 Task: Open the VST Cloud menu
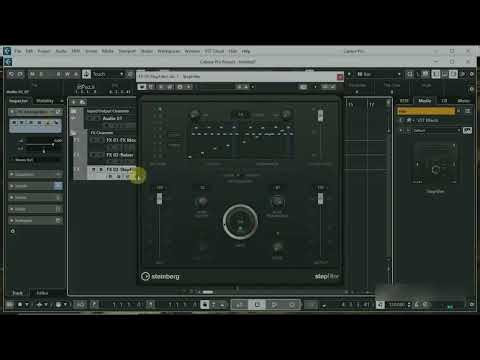214,51
